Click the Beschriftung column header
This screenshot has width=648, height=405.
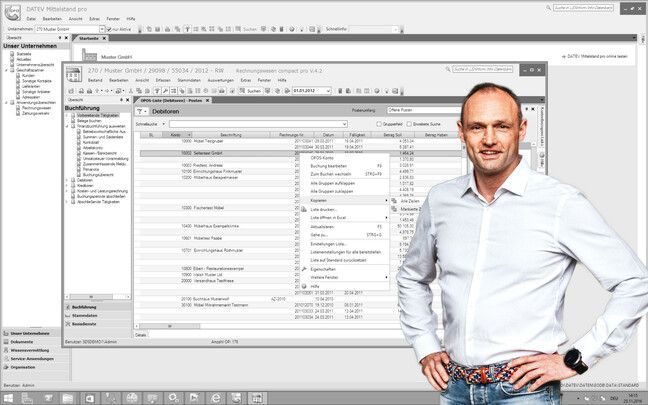coord(231,135)
